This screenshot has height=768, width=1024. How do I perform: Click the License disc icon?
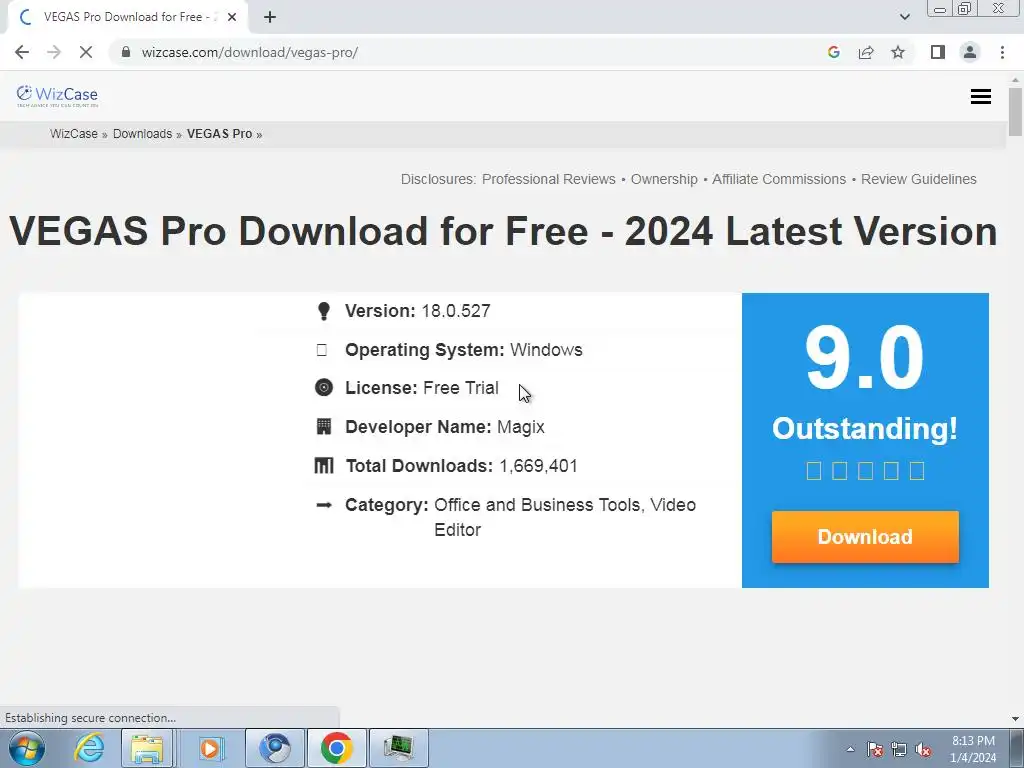(x=324, y=387)
